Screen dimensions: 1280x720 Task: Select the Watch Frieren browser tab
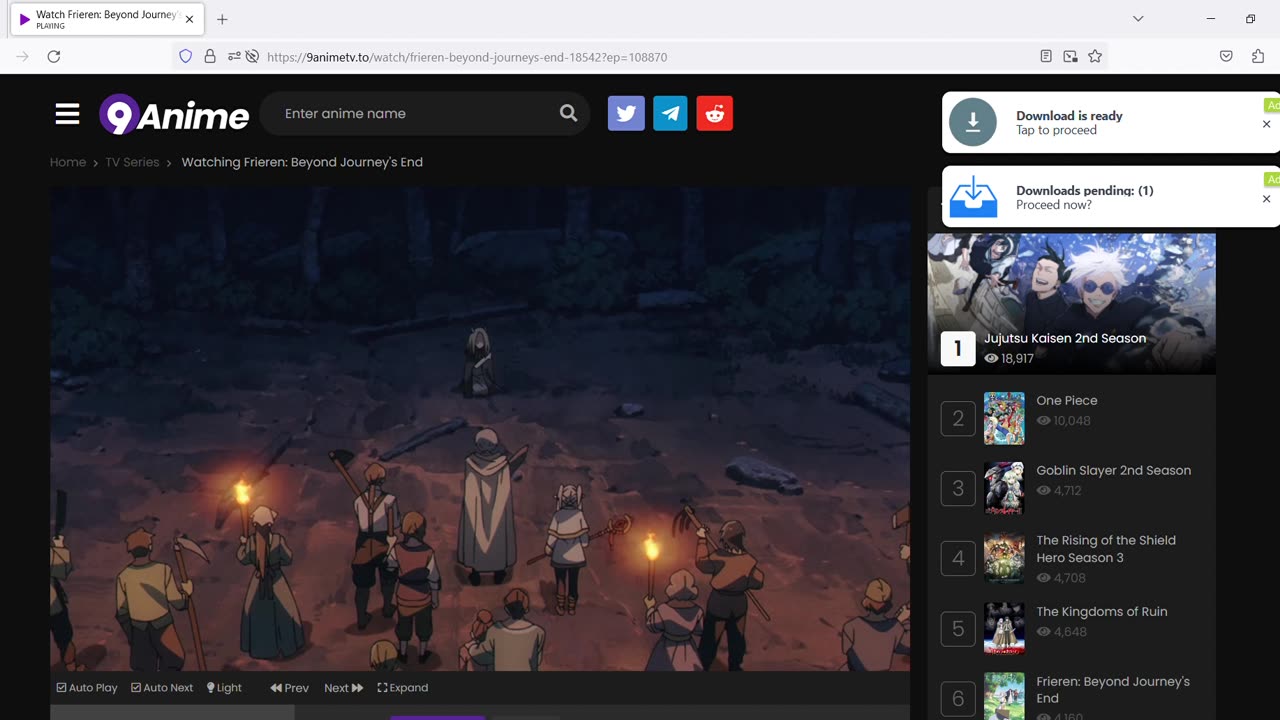[x=106, y=19]
